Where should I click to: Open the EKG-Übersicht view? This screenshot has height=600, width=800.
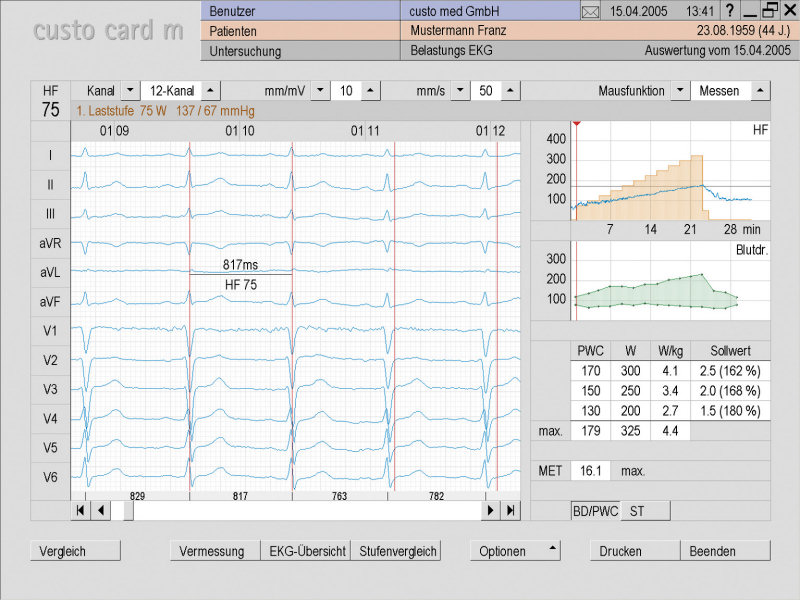click(306, 551)
